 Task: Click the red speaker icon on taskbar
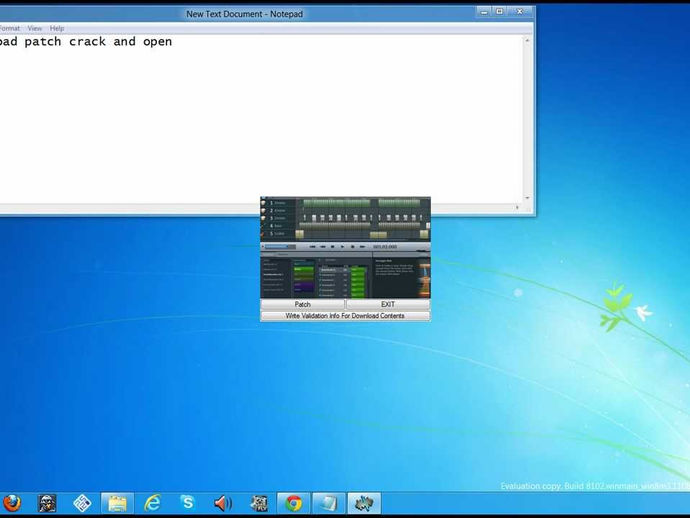point(223,503)
